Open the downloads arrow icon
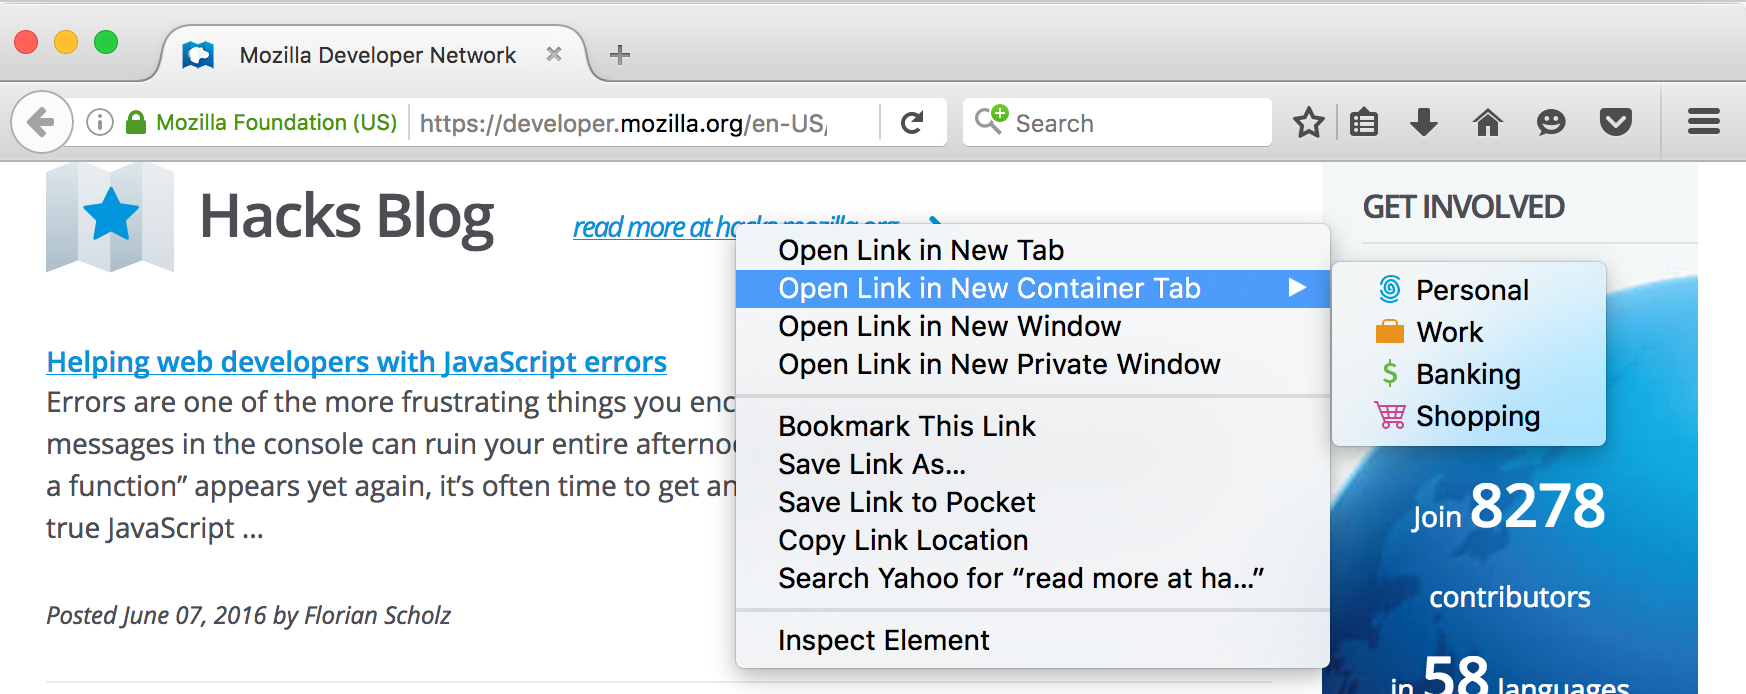The width and height of the screenshot is (1746, 694). click(1424, 123)
